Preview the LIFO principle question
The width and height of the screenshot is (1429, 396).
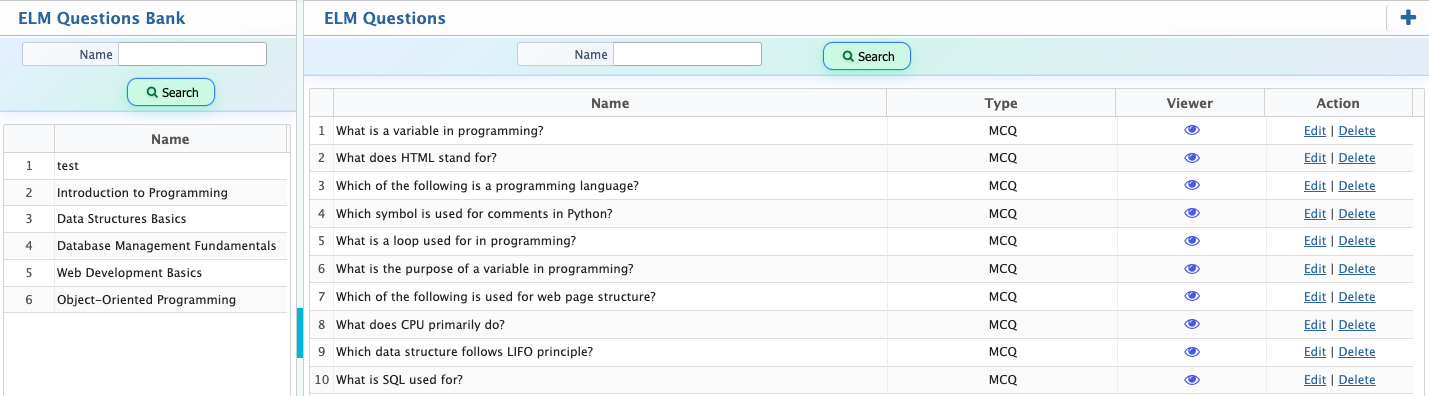pos(1191,352)
